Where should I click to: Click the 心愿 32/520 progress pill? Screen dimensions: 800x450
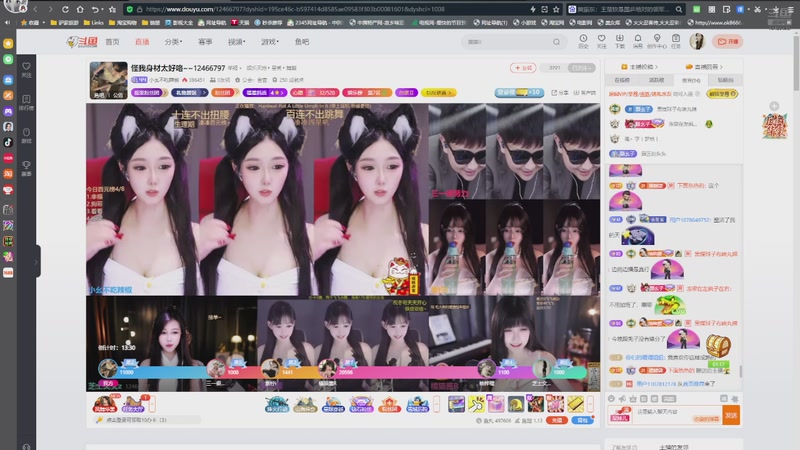tap(314, 93)
